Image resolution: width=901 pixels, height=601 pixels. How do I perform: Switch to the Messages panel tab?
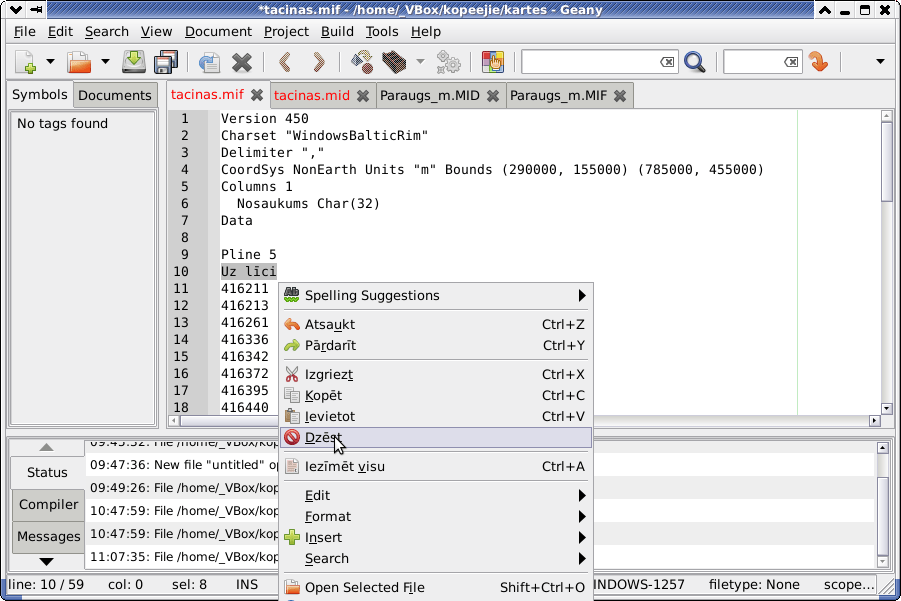[x=48, y=537]
